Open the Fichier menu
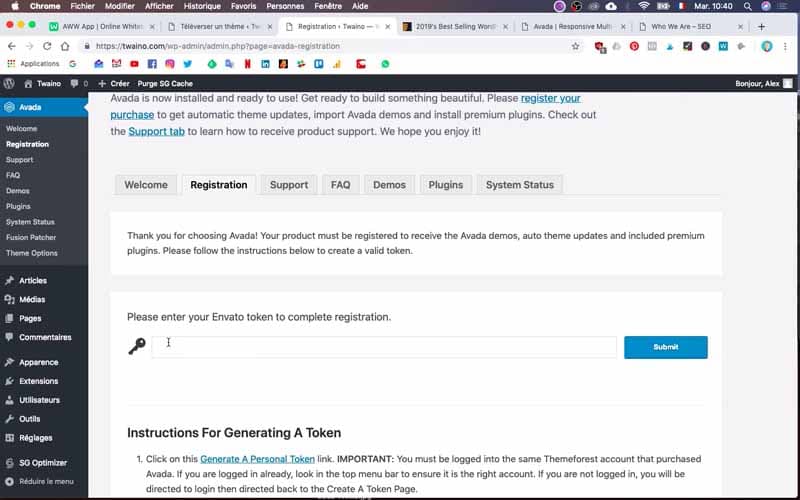 click(83, 6)
